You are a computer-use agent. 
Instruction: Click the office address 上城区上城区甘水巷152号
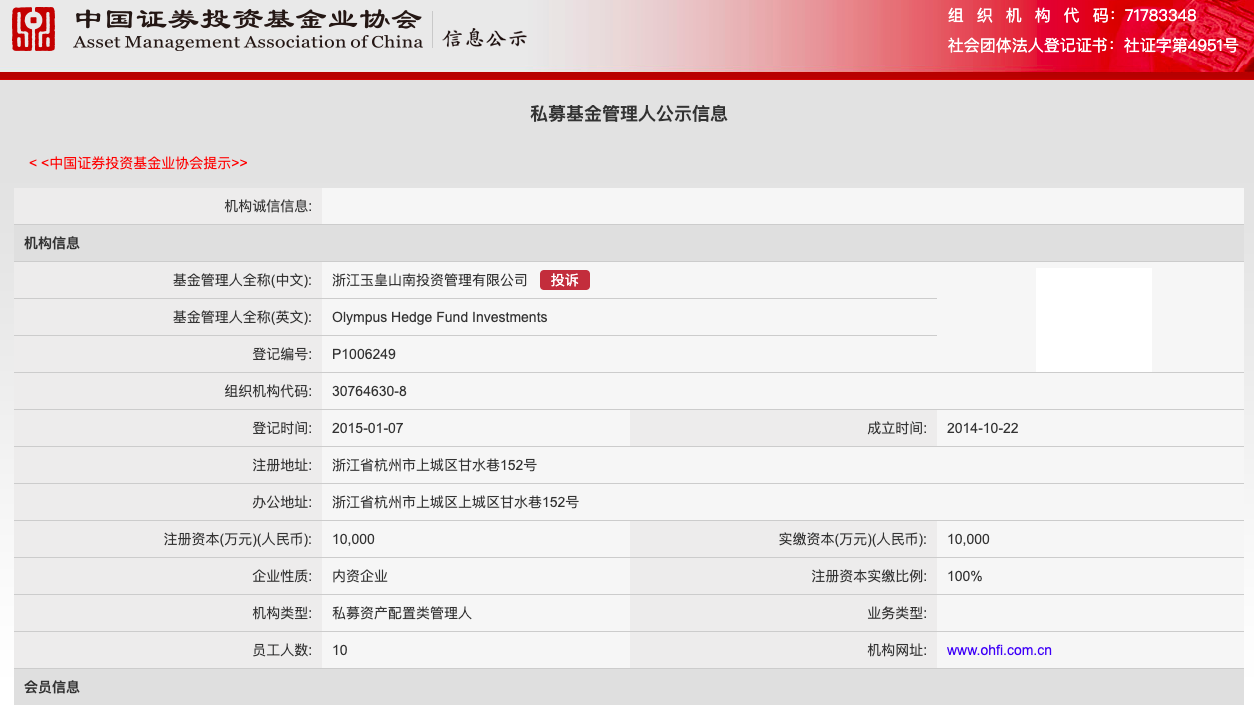coord(455,502)
